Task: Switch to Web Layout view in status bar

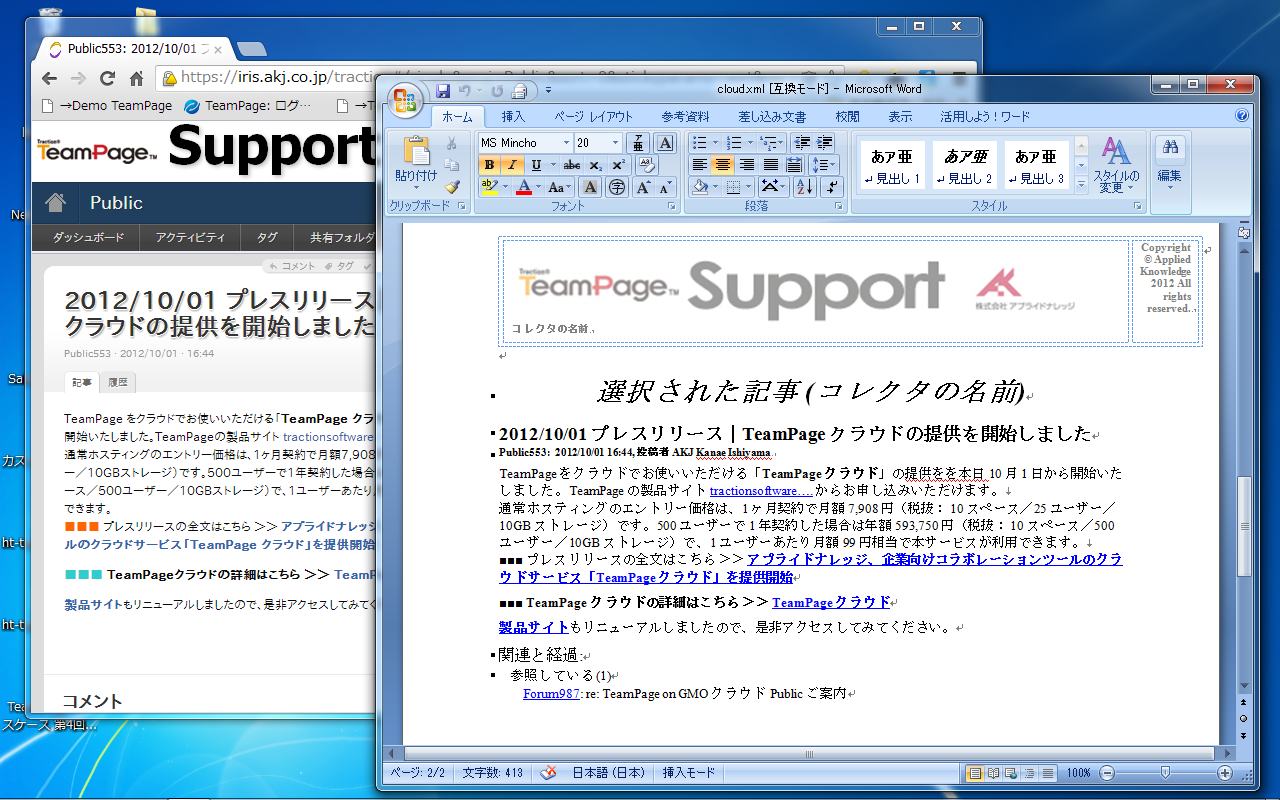Action: 1011,773
